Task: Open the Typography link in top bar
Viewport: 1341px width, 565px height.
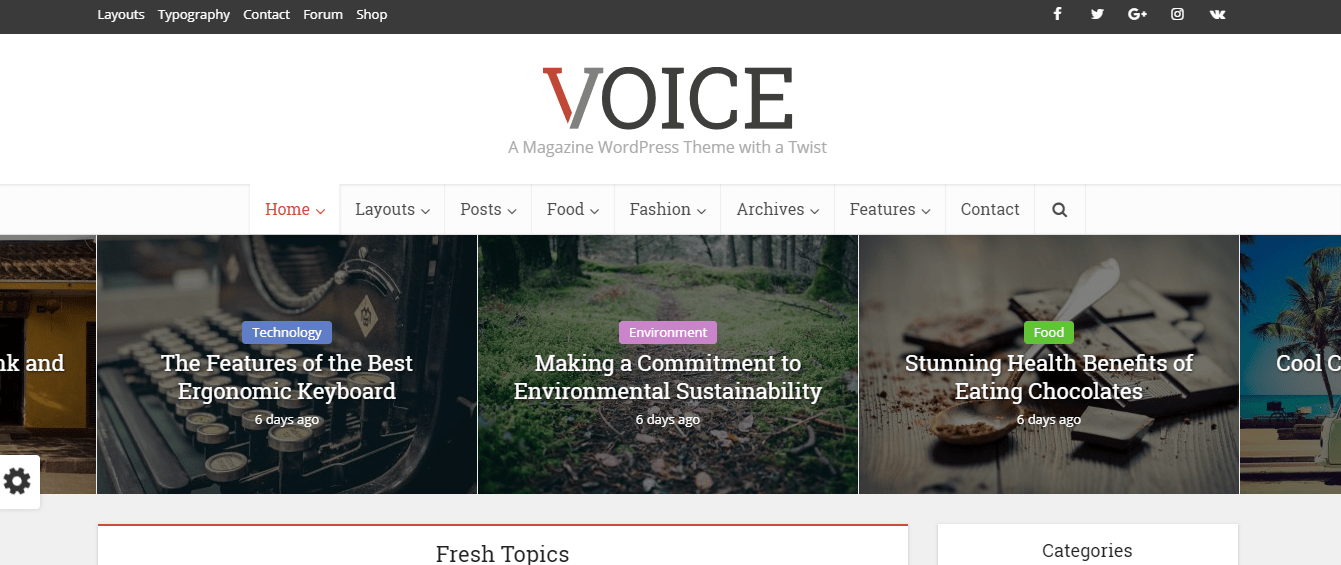Action: pos(194,15)
